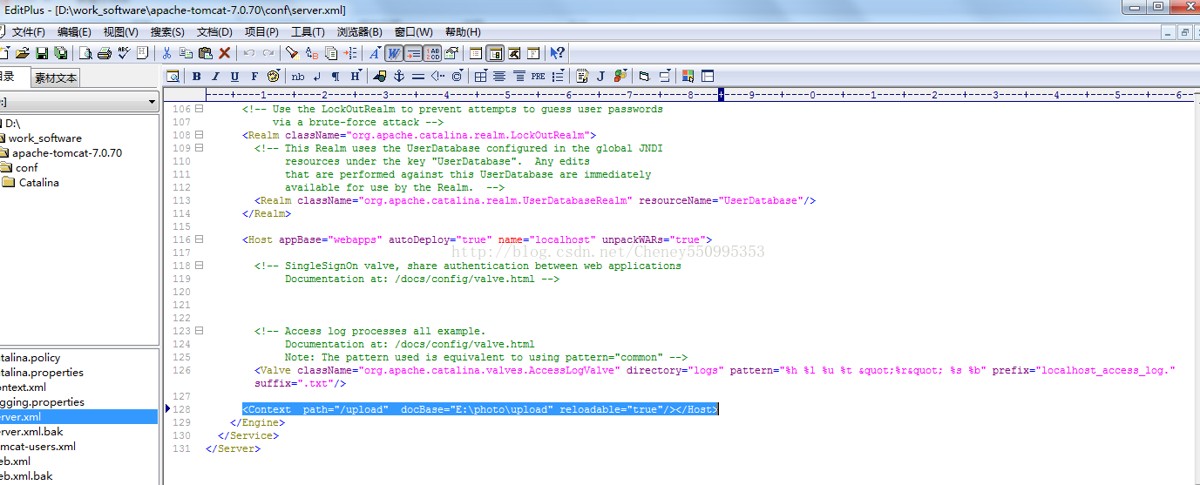1200x485 pixels.
Task: Click the red X Delete icon
Action: [x=224, y=53]
